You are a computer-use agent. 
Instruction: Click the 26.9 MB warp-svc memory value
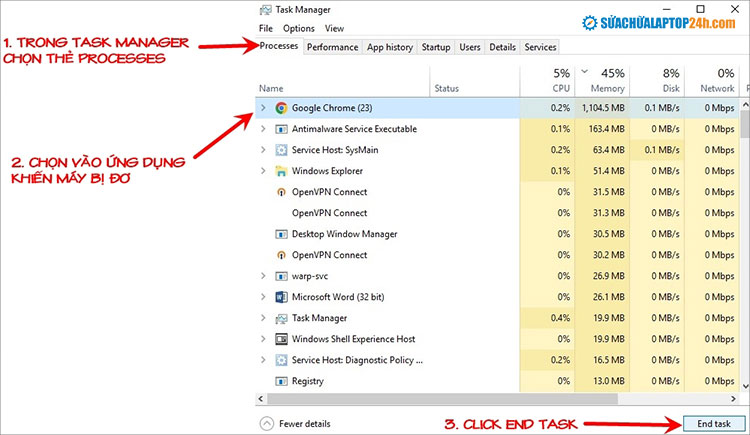pyautogui.click(x=609, y=276)
